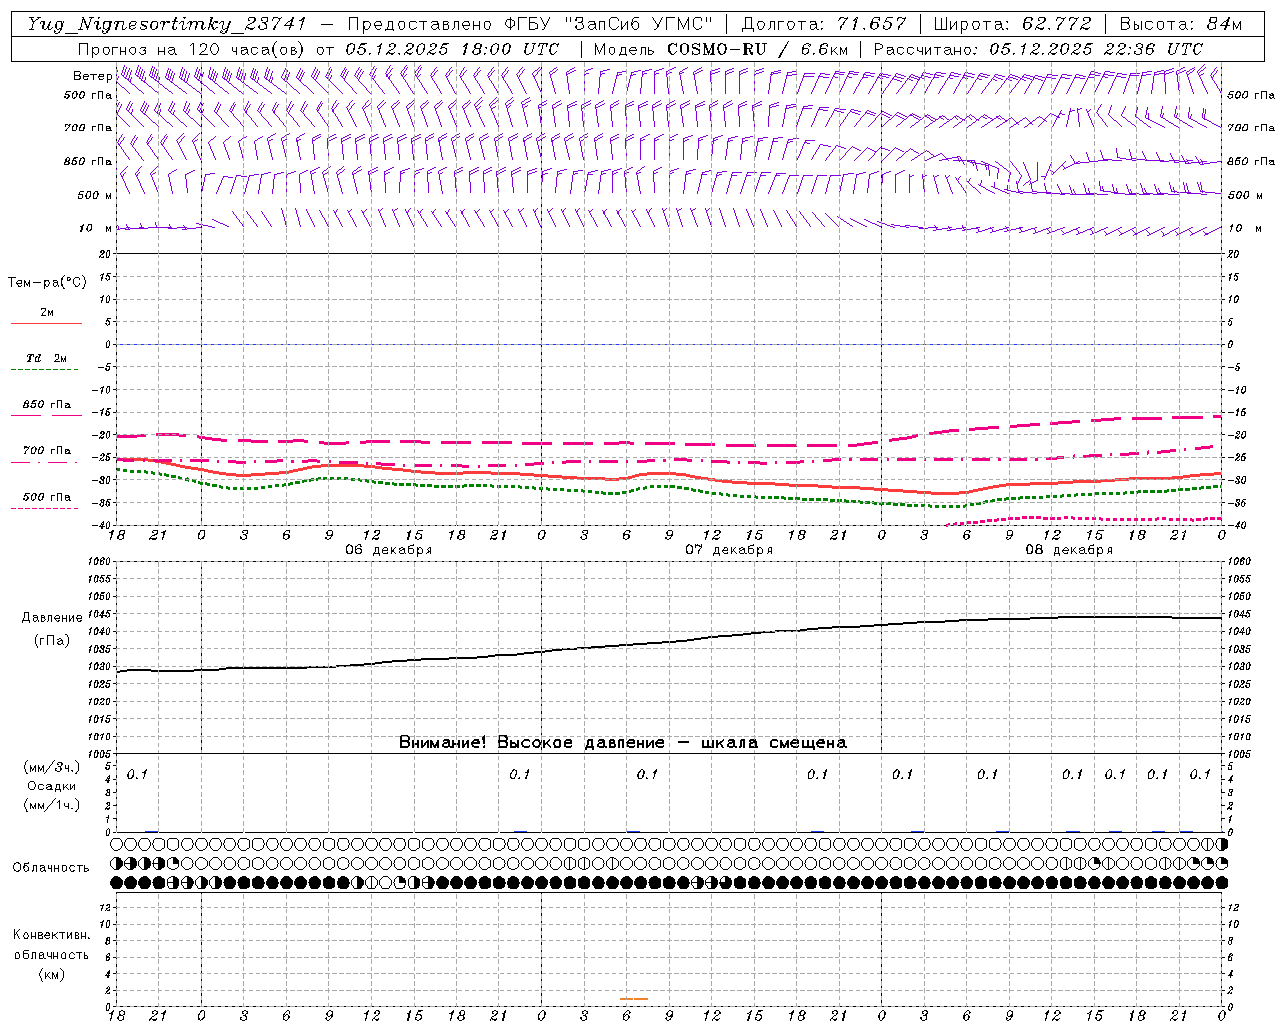
Task: Click the Облачность cloud cover label
Action: (x=51, y=867)
